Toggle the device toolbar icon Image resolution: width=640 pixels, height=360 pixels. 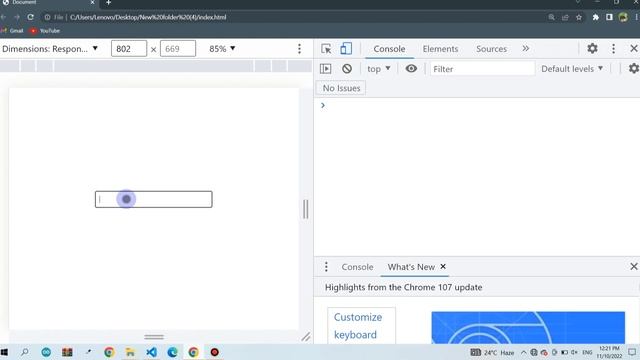tap(346, 49)
